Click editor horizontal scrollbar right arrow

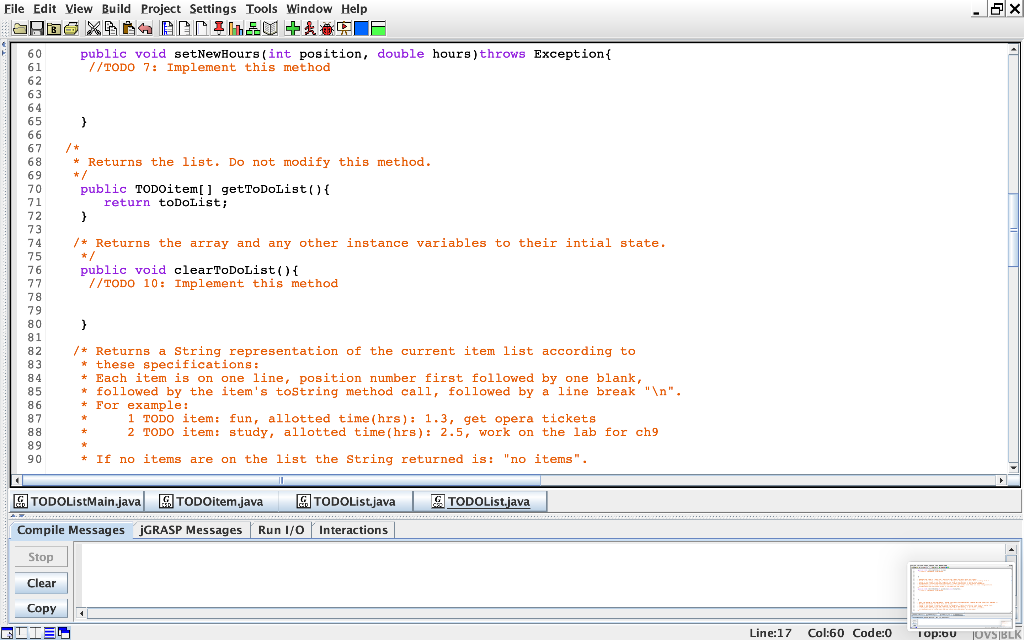pos(1001,480)
